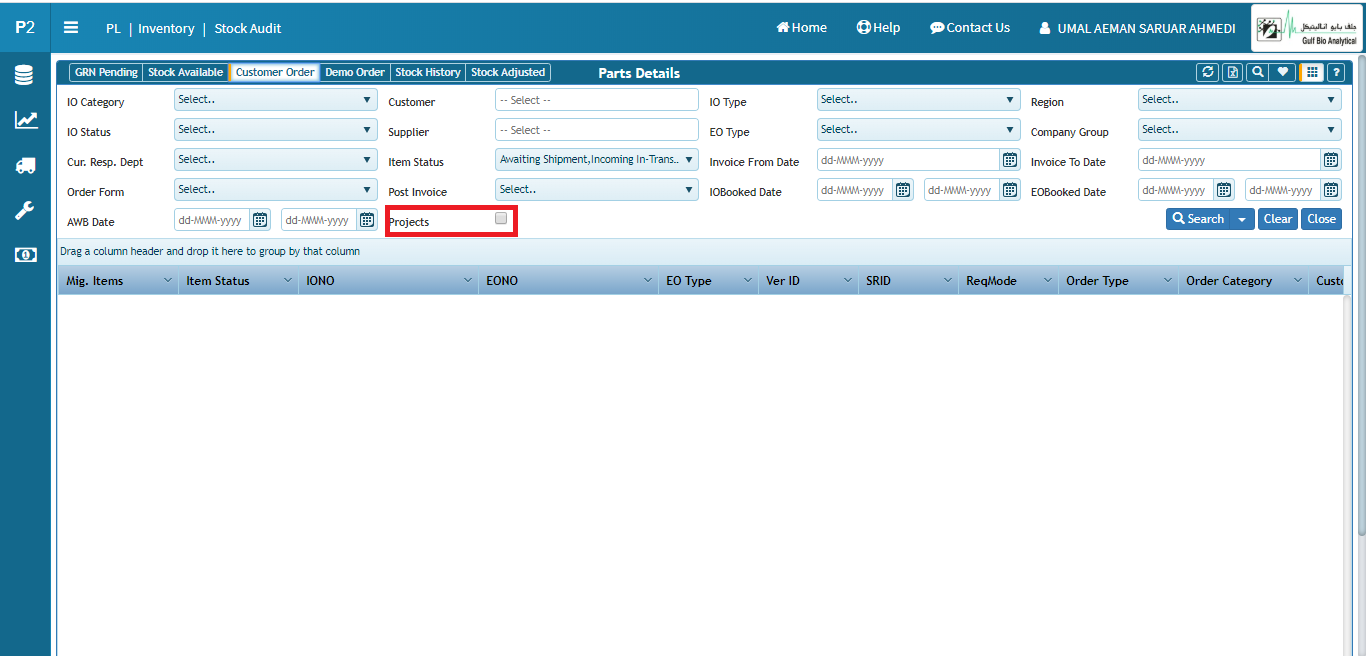Click the P2 application logo
Screen dimensions: 1366x656
[25, 28]
